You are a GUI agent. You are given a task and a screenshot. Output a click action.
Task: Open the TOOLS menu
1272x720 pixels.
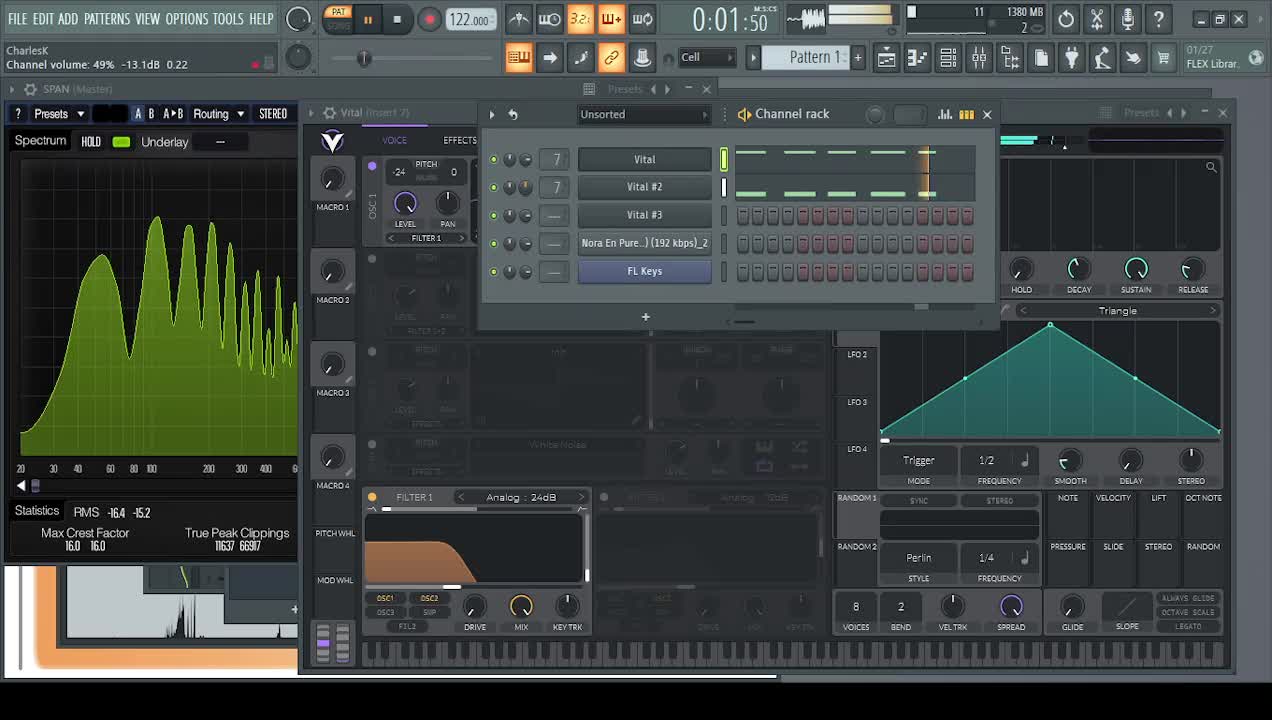tap(228, 19)
